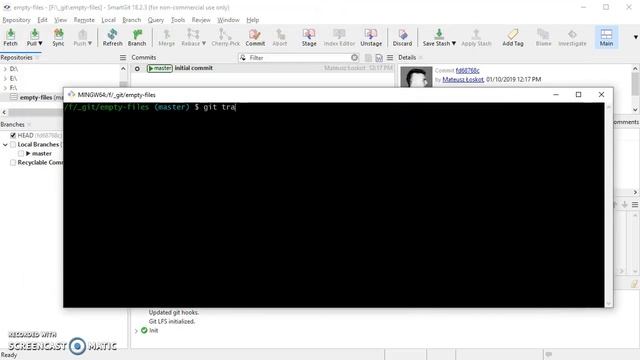Image resolution: width=640 pixels, height=360 pixels.
Task: Open the Branch menu
Action: click(131, 20)
